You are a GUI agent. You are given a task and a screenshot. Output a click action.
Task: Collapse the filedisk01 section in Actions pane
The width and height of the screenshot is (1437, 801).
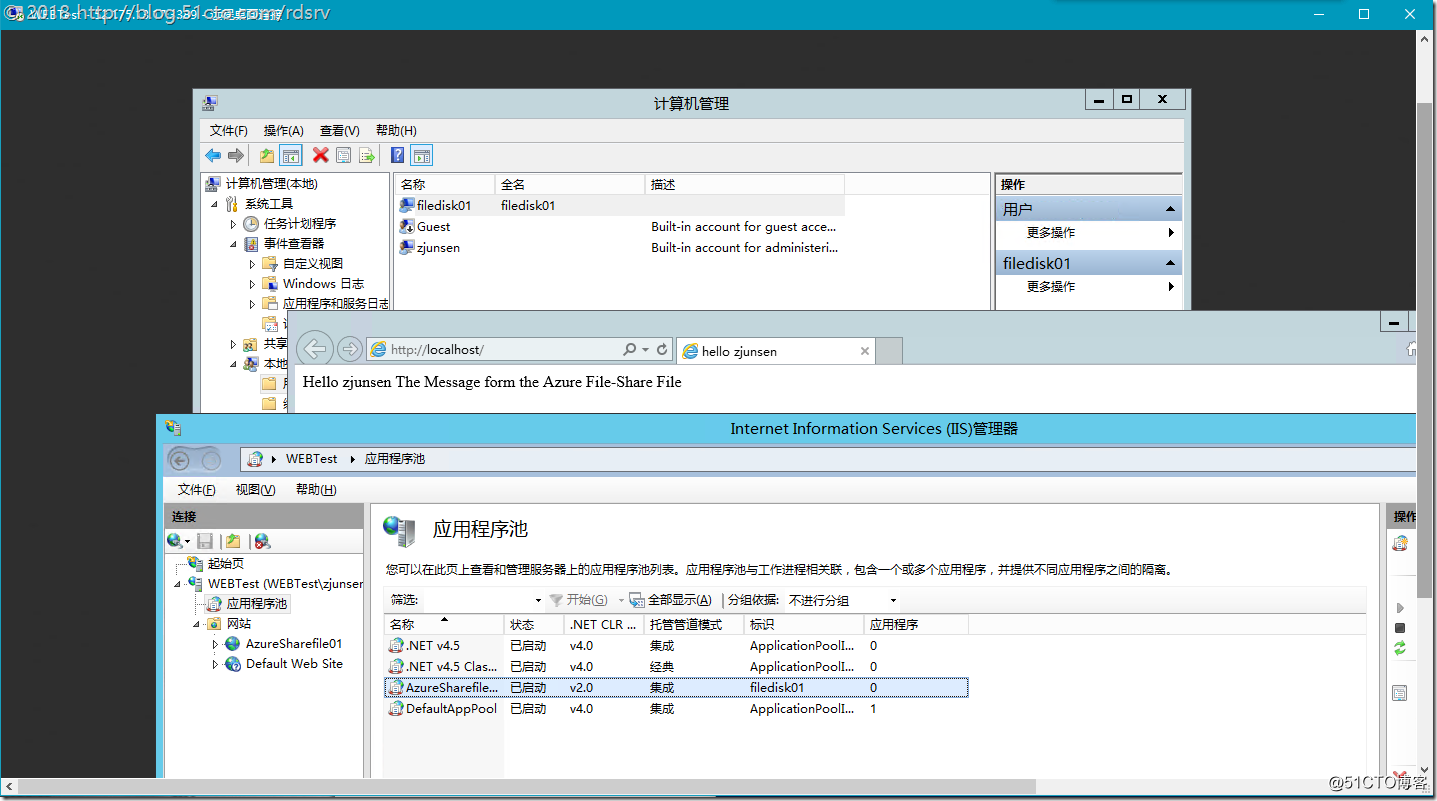(1169, 263)
